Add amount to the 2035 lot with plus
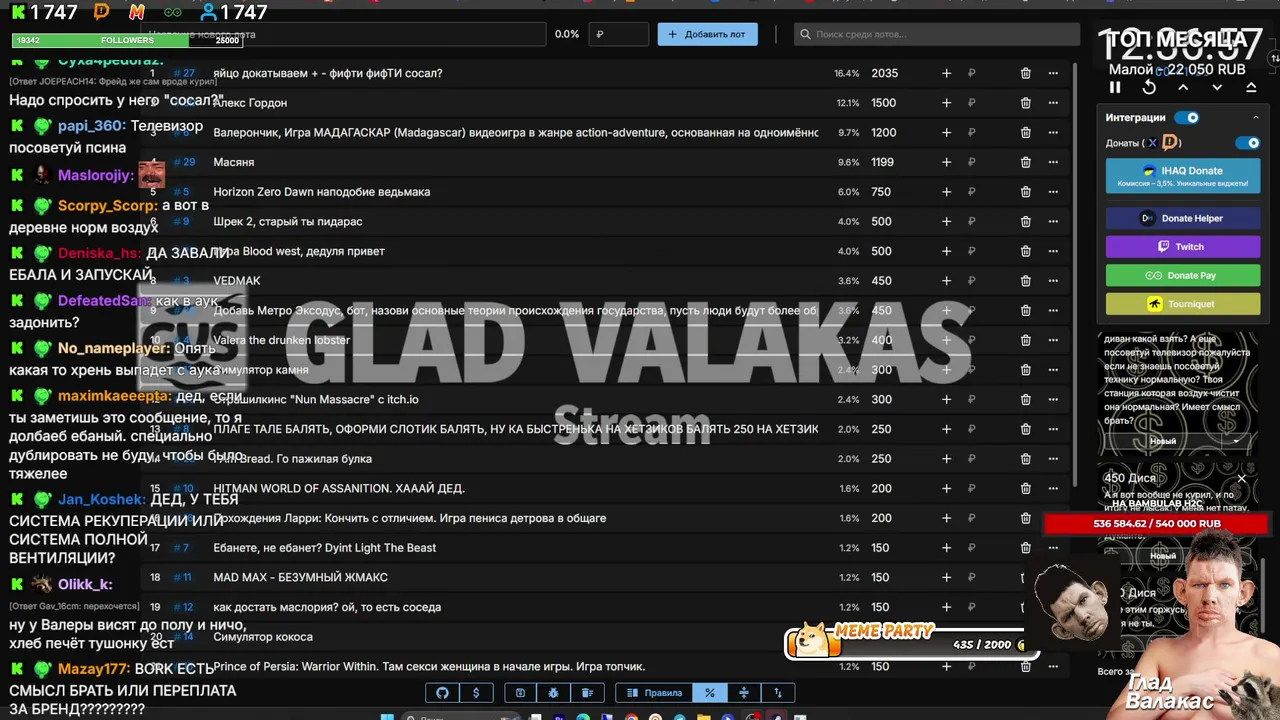 [x=946, y=73]
